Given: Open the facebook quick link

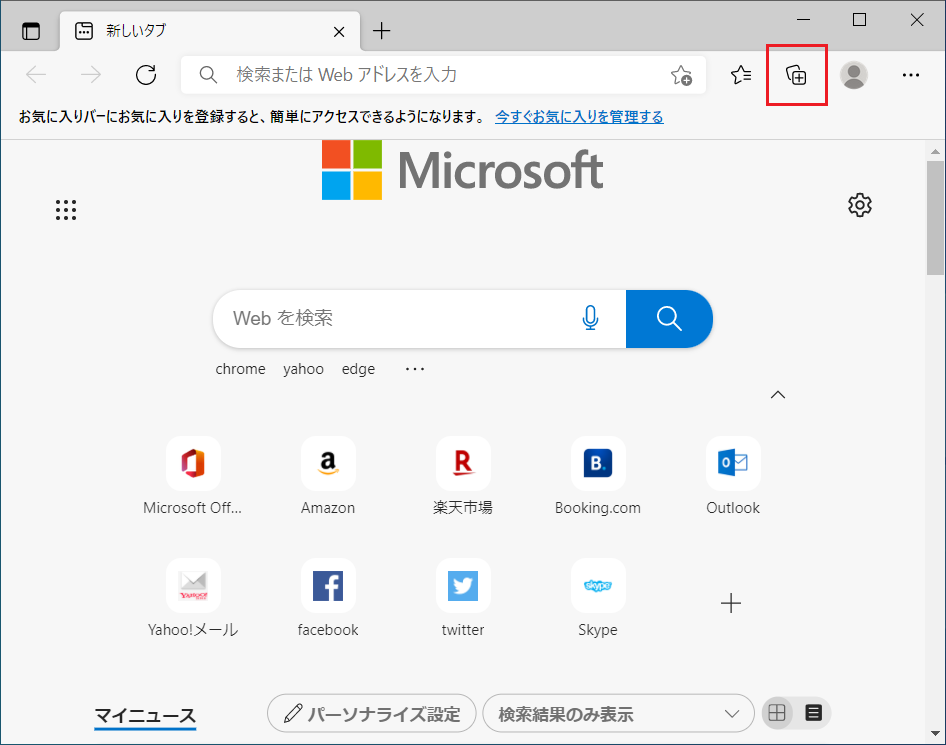Looking at the screenshot, I should pyautogui.click(x=328, y=597).
